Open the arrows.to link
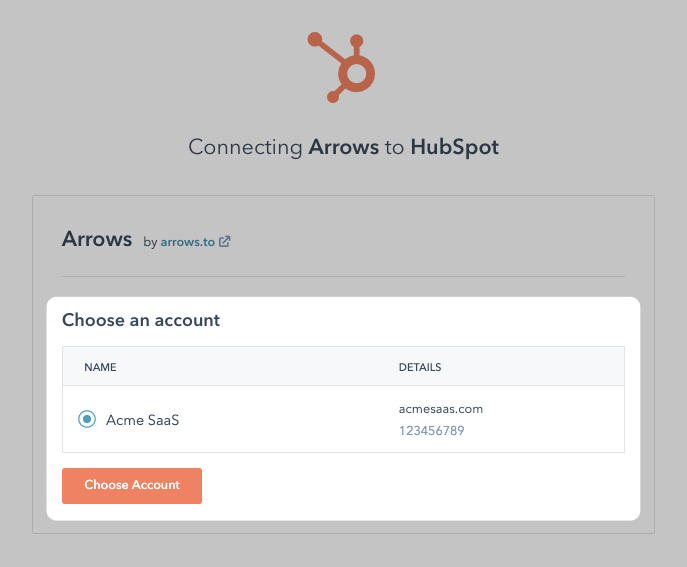Image resolution: width=687 pixels, height=567 pixels. pyautogui.click(x=188, y=241)
